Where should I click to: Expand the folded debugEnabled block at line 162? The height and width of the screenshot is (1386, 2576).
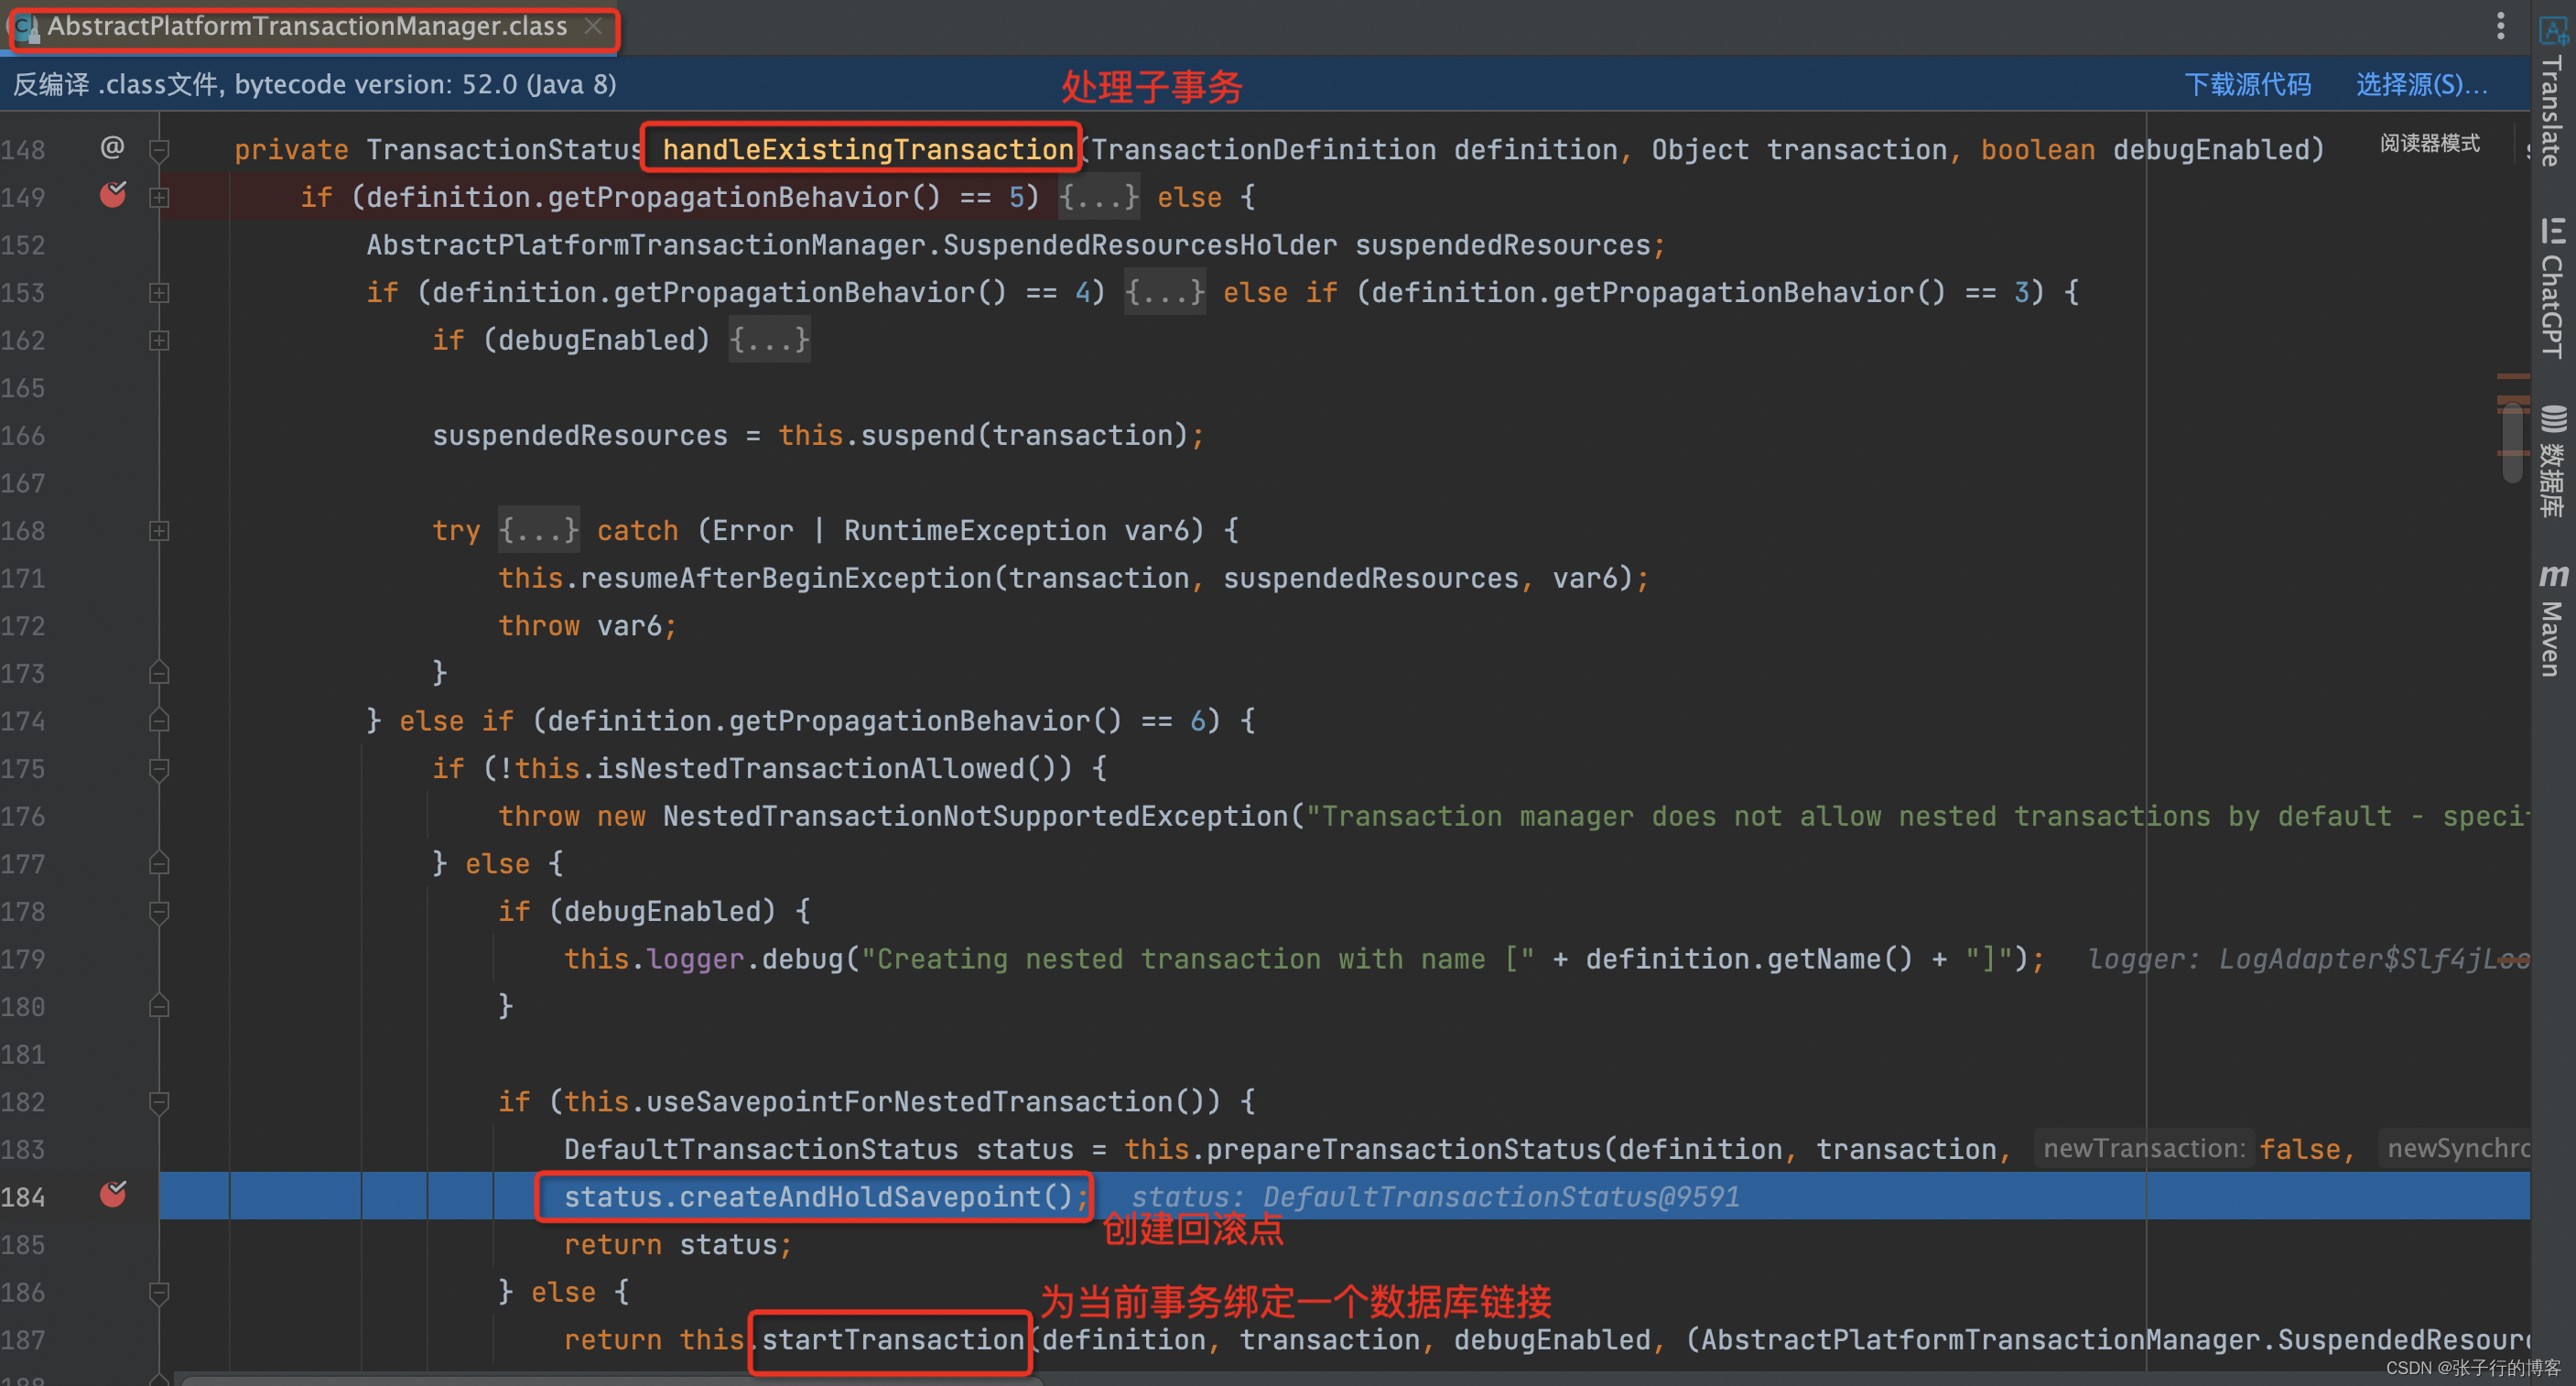click(x=158, y=341)
